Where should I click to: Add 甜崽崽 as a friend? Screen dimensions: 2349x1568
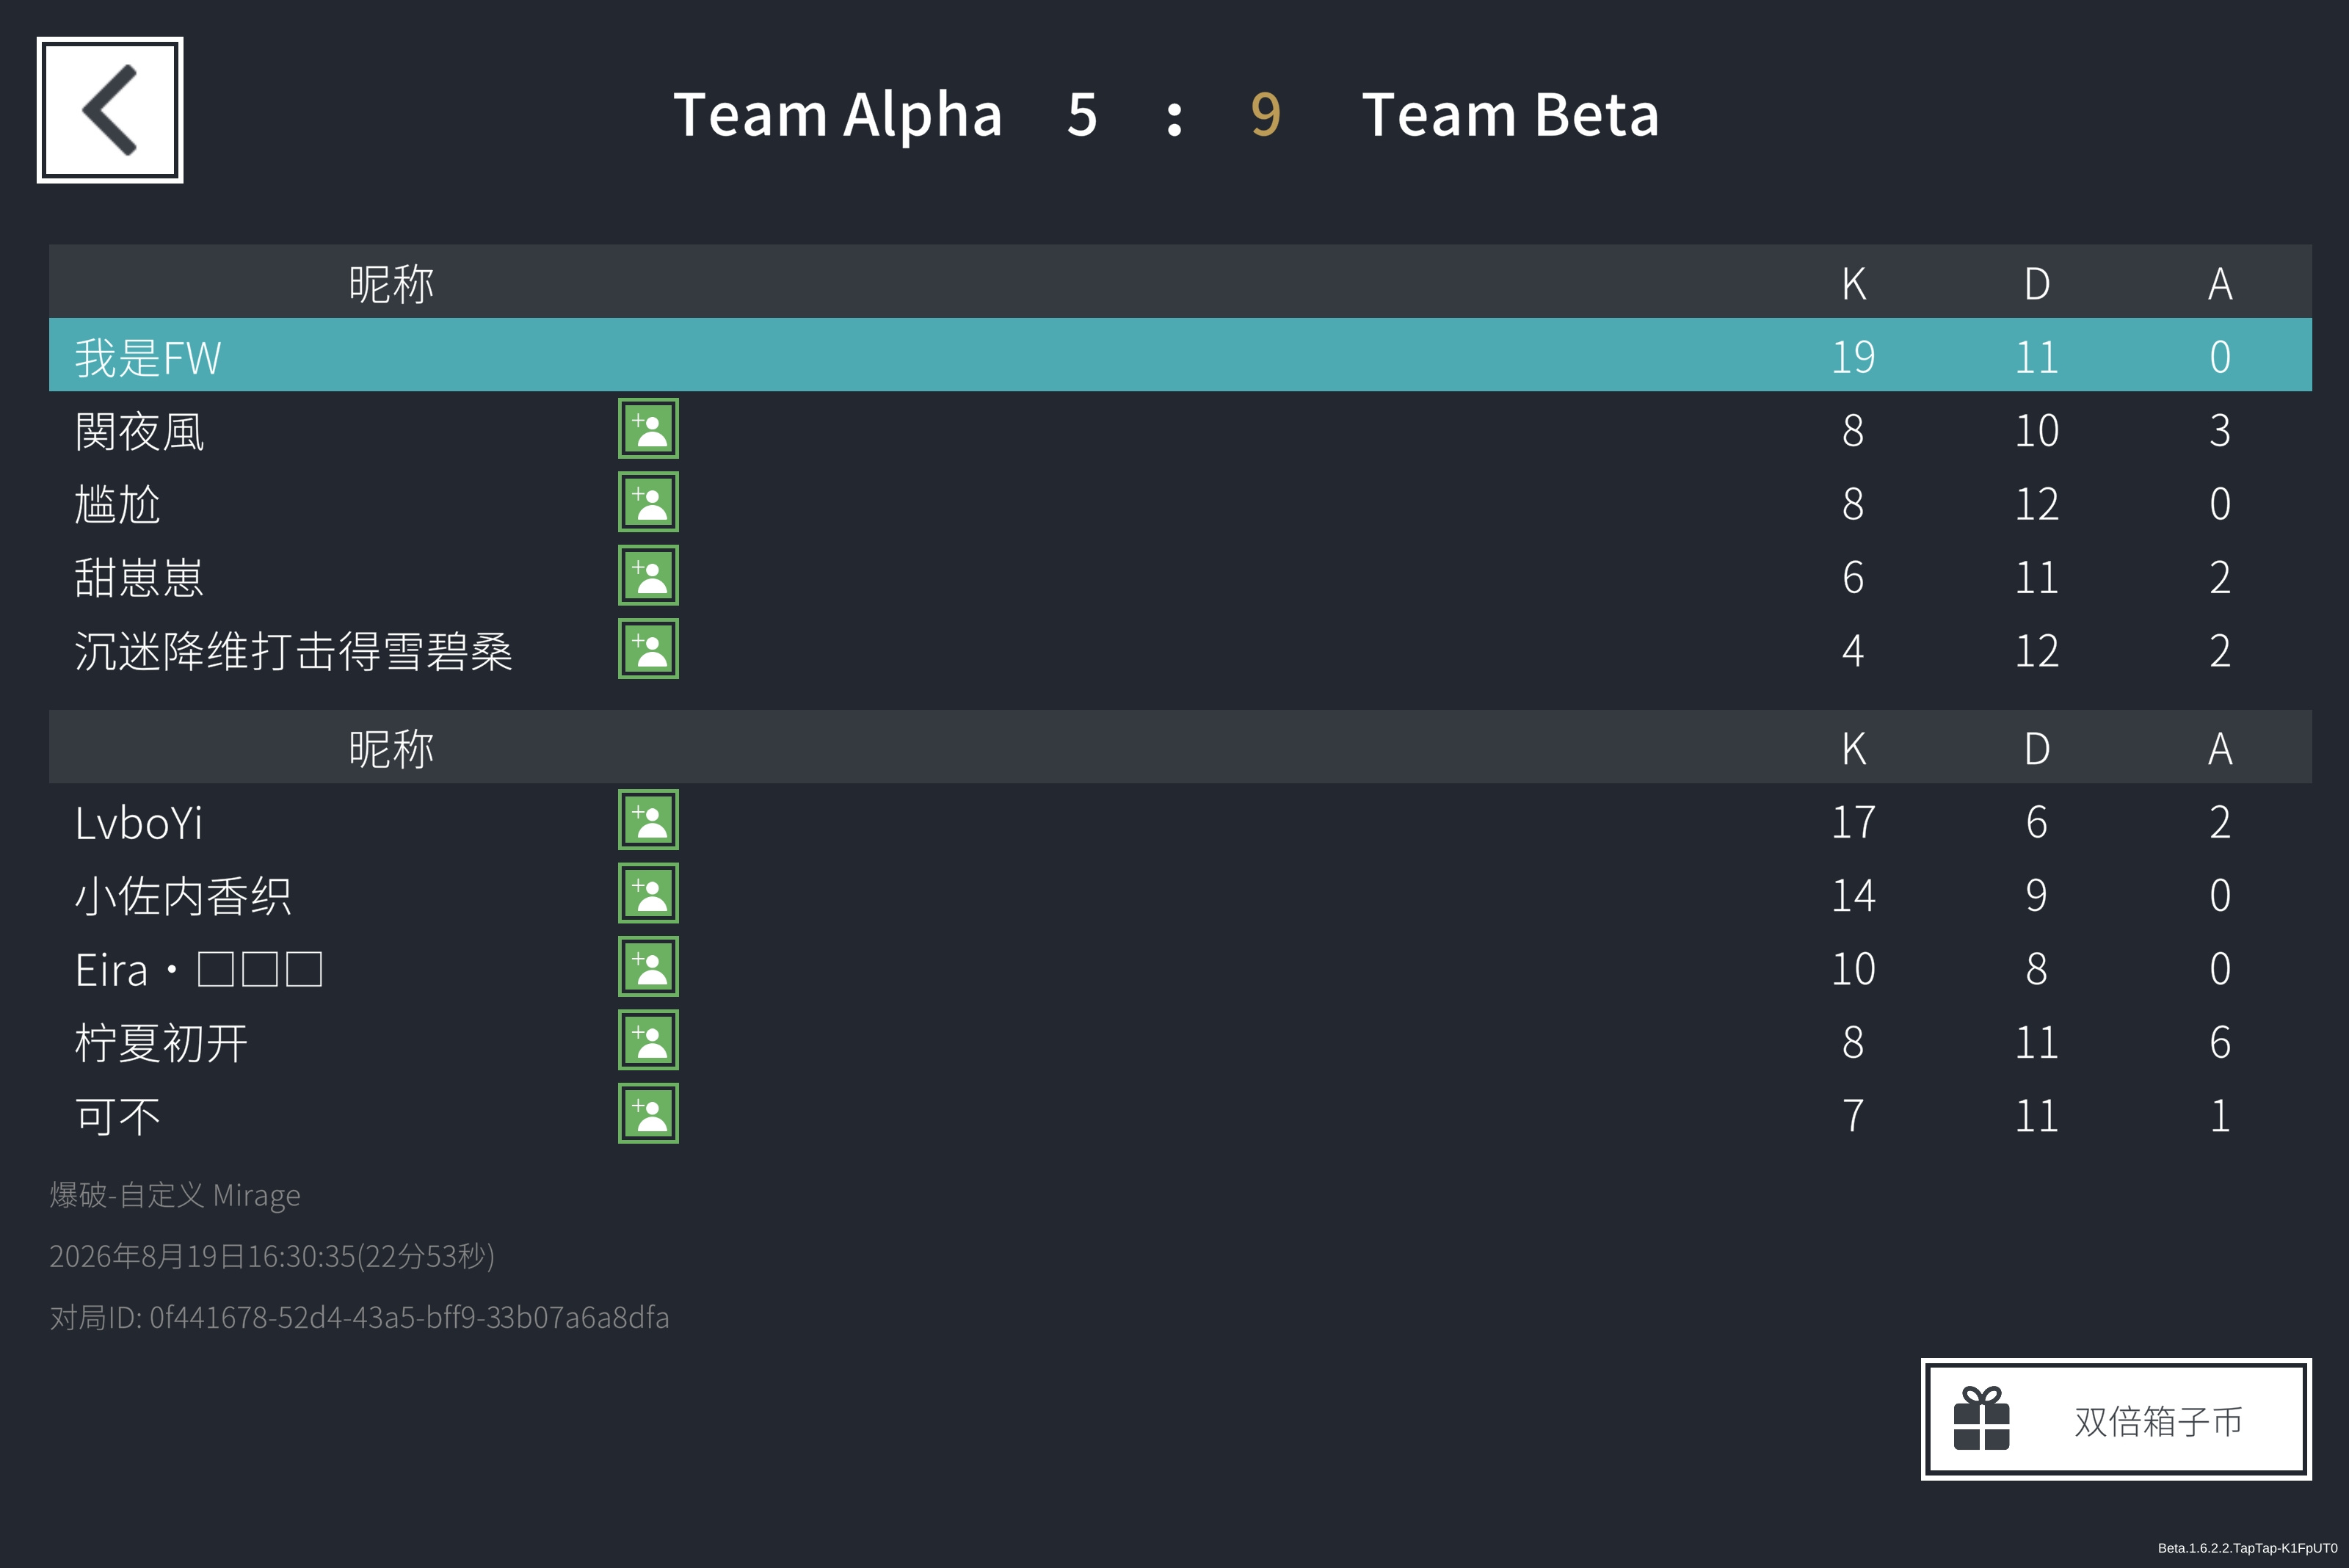coord(648,575)
